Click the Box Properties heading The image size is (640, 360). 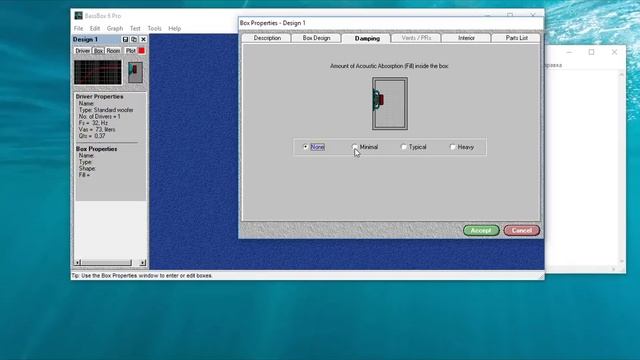(x=96, y=149)
